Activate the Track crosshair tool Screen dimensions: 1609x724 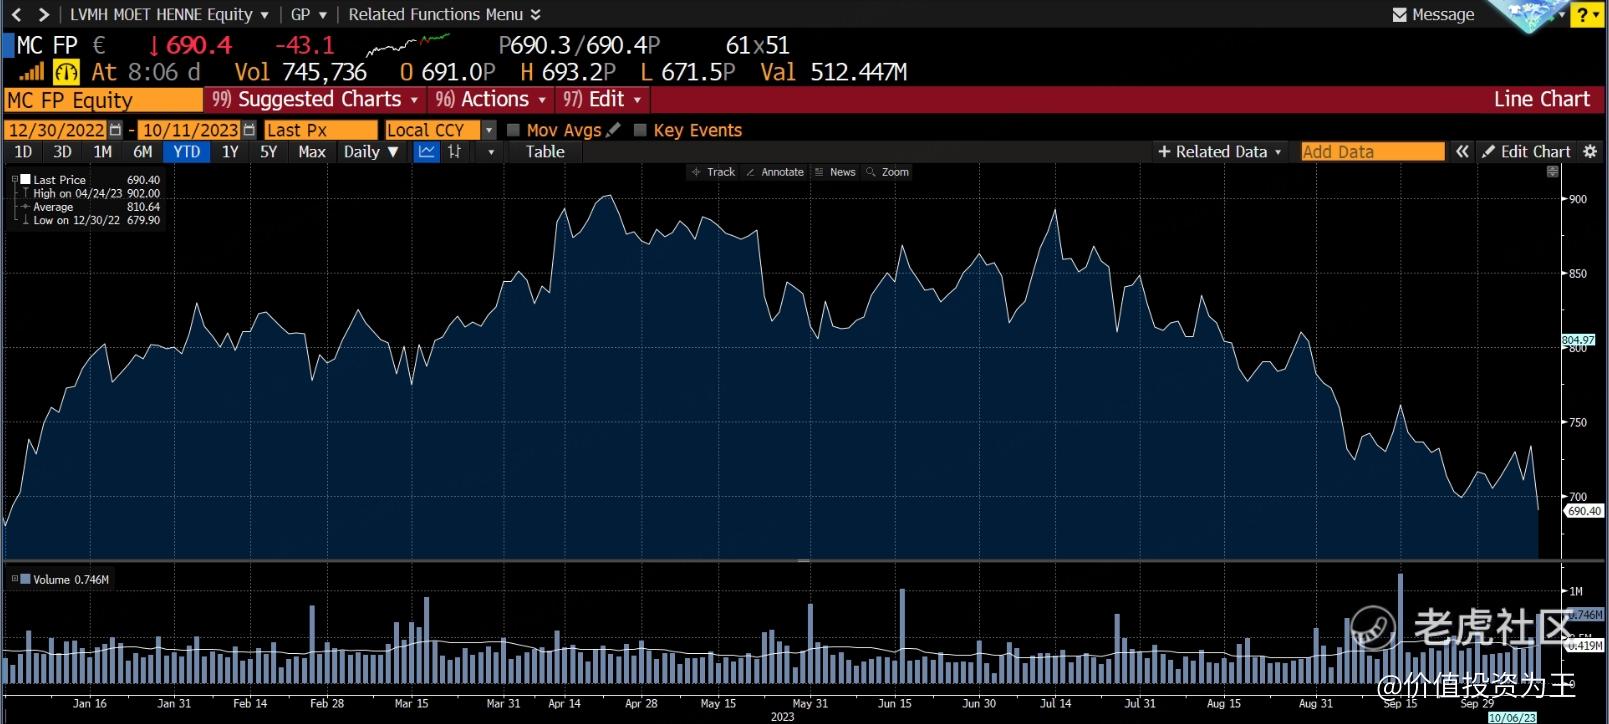(713, 172)
